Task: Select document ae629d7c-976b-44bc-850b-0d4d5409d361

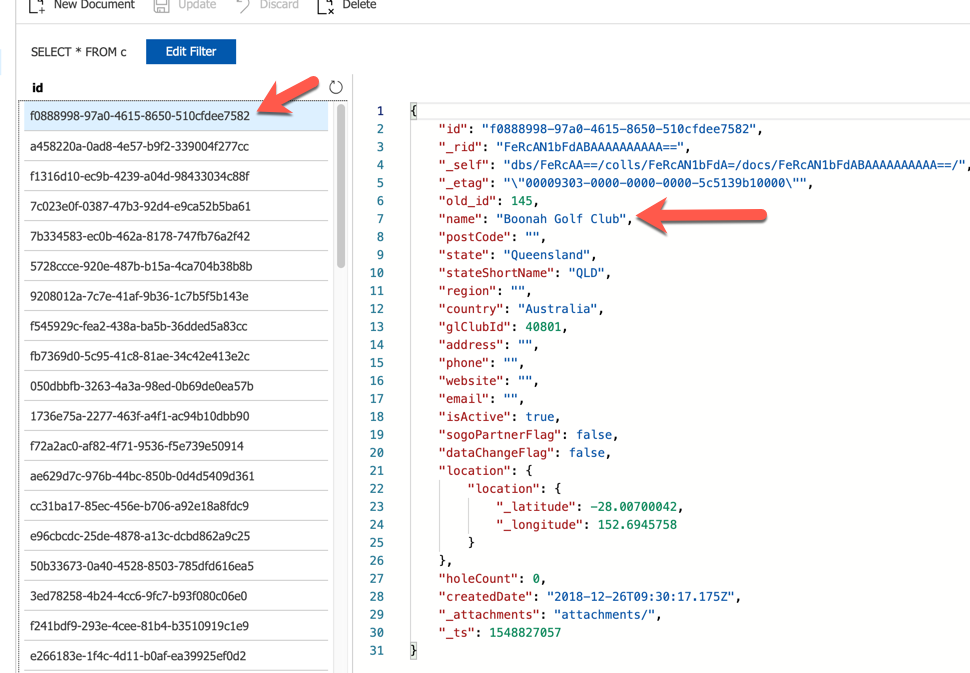Action: click(x=176, y=476)
